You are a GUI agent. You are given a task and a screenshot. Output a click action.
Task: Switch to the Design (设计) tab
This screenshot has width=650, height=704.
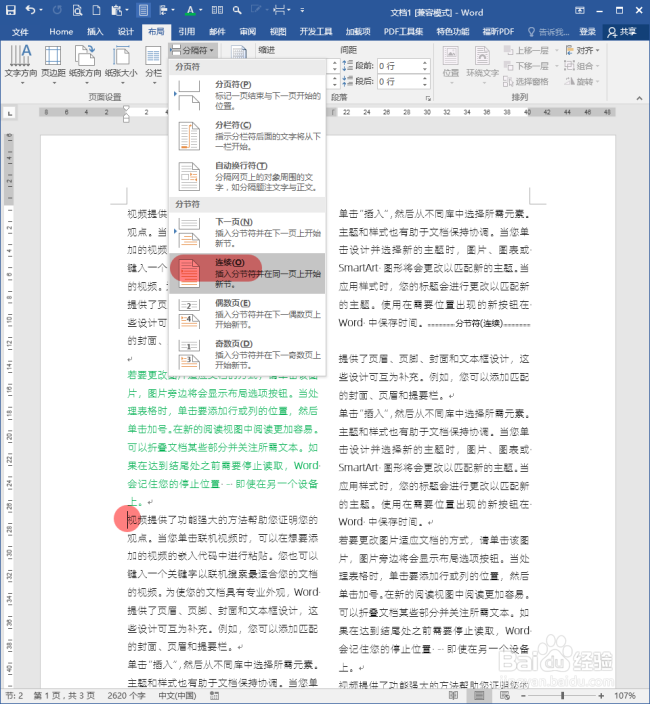click(x=126, y=32)
